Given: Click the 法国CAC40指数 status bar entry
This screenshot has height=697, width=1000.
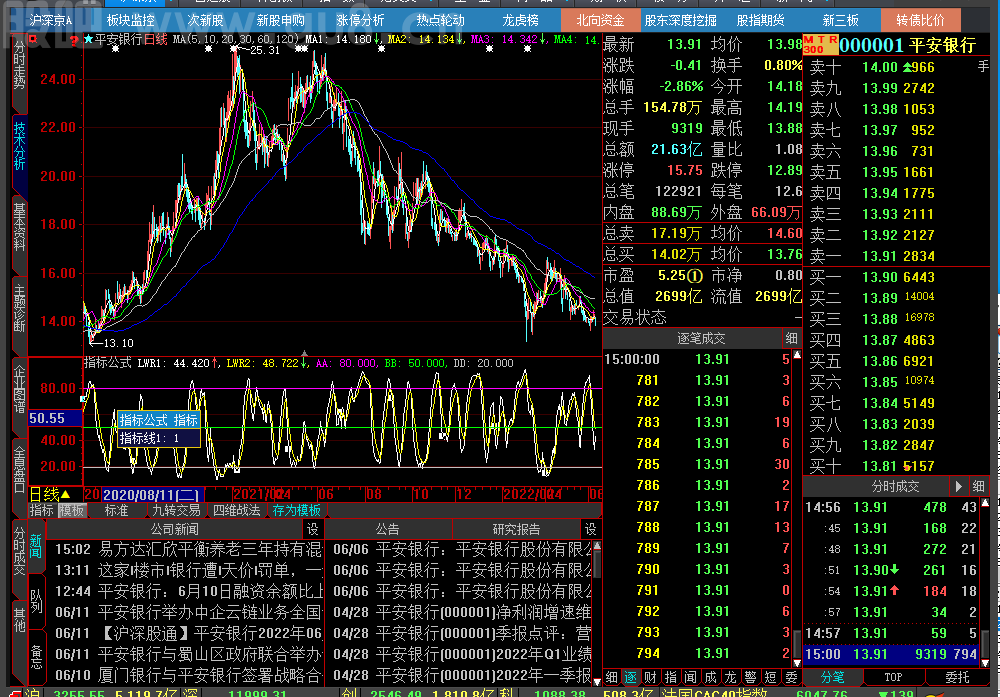Looking at the screenshot, I should (715, 693).
